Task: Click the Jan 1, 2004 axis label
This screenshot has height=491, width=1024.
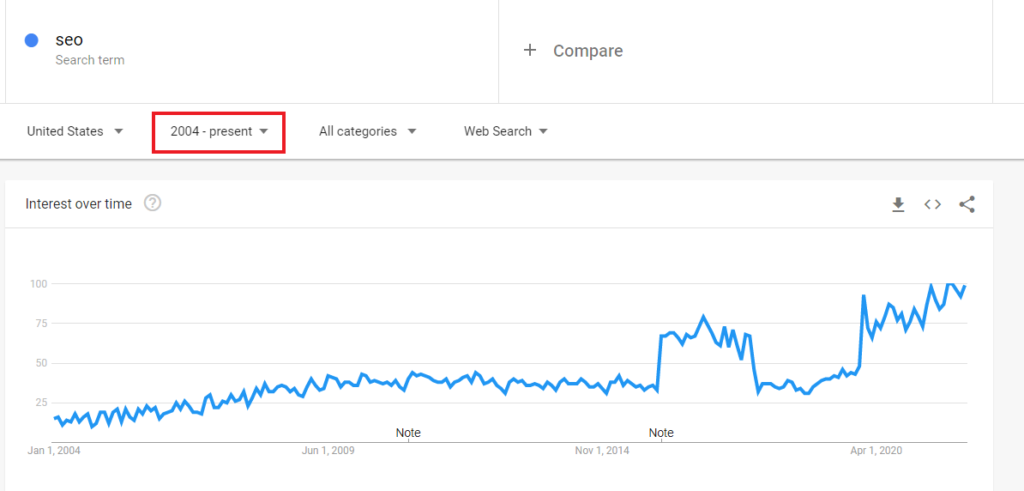Action: coord(54,451)
